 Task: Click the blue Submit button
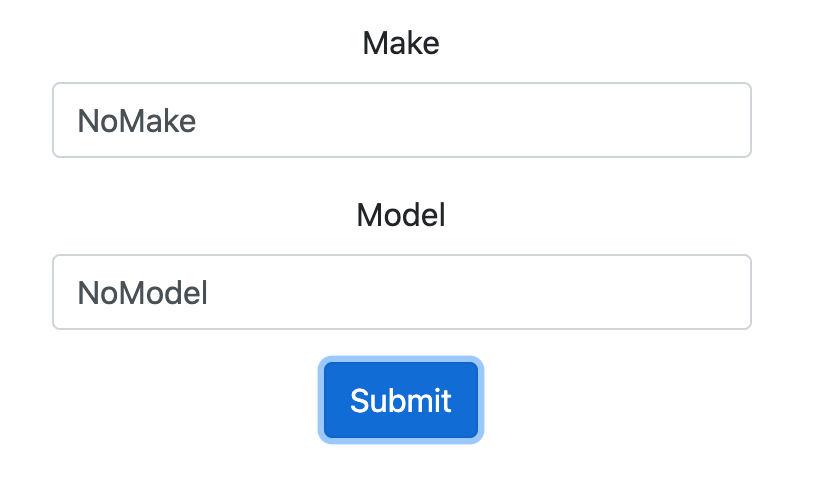(401, 400)
